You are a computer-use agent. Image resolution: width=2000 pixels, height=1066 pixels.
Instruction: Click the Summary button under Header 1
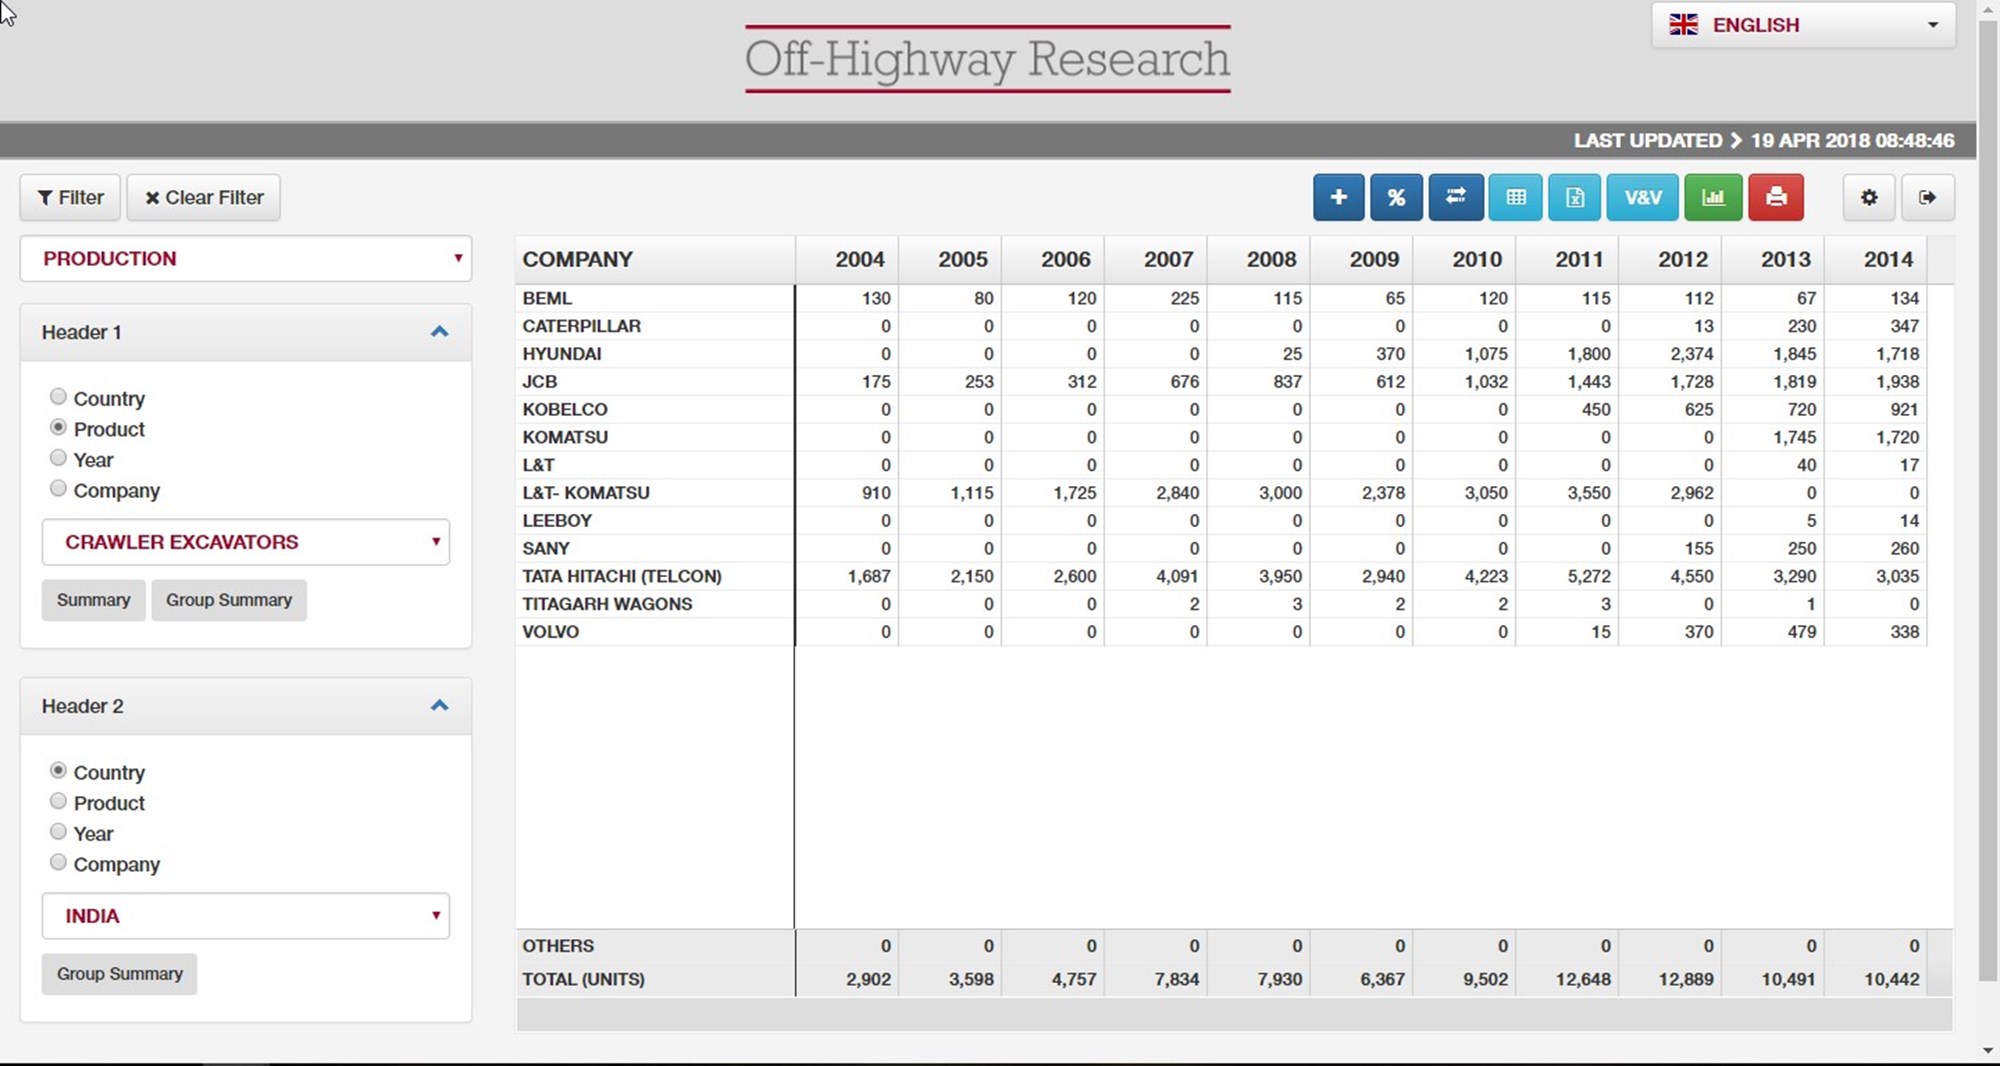pos(93,600)
